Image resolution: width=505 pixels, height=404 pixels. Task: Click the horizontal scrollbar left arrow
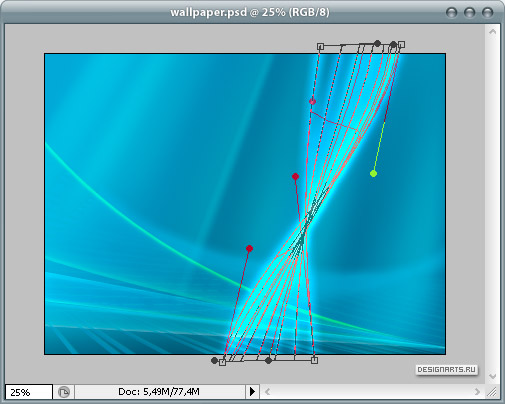(x=267, y=392)
